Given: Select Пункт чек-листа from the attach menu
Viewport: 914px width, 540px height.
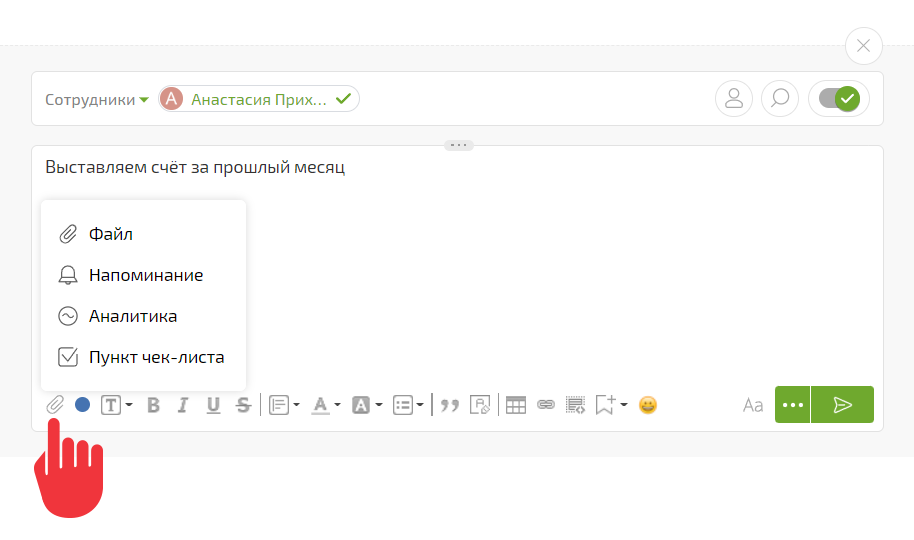Looking at the screenshot, I should (x=143, y=357).
